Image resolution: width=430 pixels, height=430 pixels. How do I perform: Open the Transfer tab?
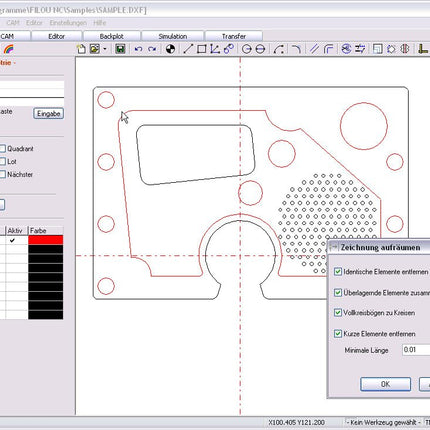tap(234, 36)
